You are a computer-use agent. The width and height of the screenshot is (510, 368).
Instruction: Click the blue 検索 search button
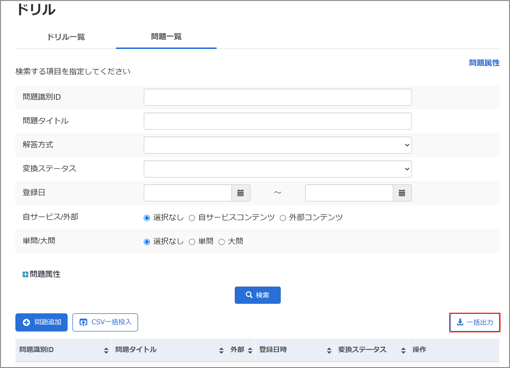tap(258, 295)
